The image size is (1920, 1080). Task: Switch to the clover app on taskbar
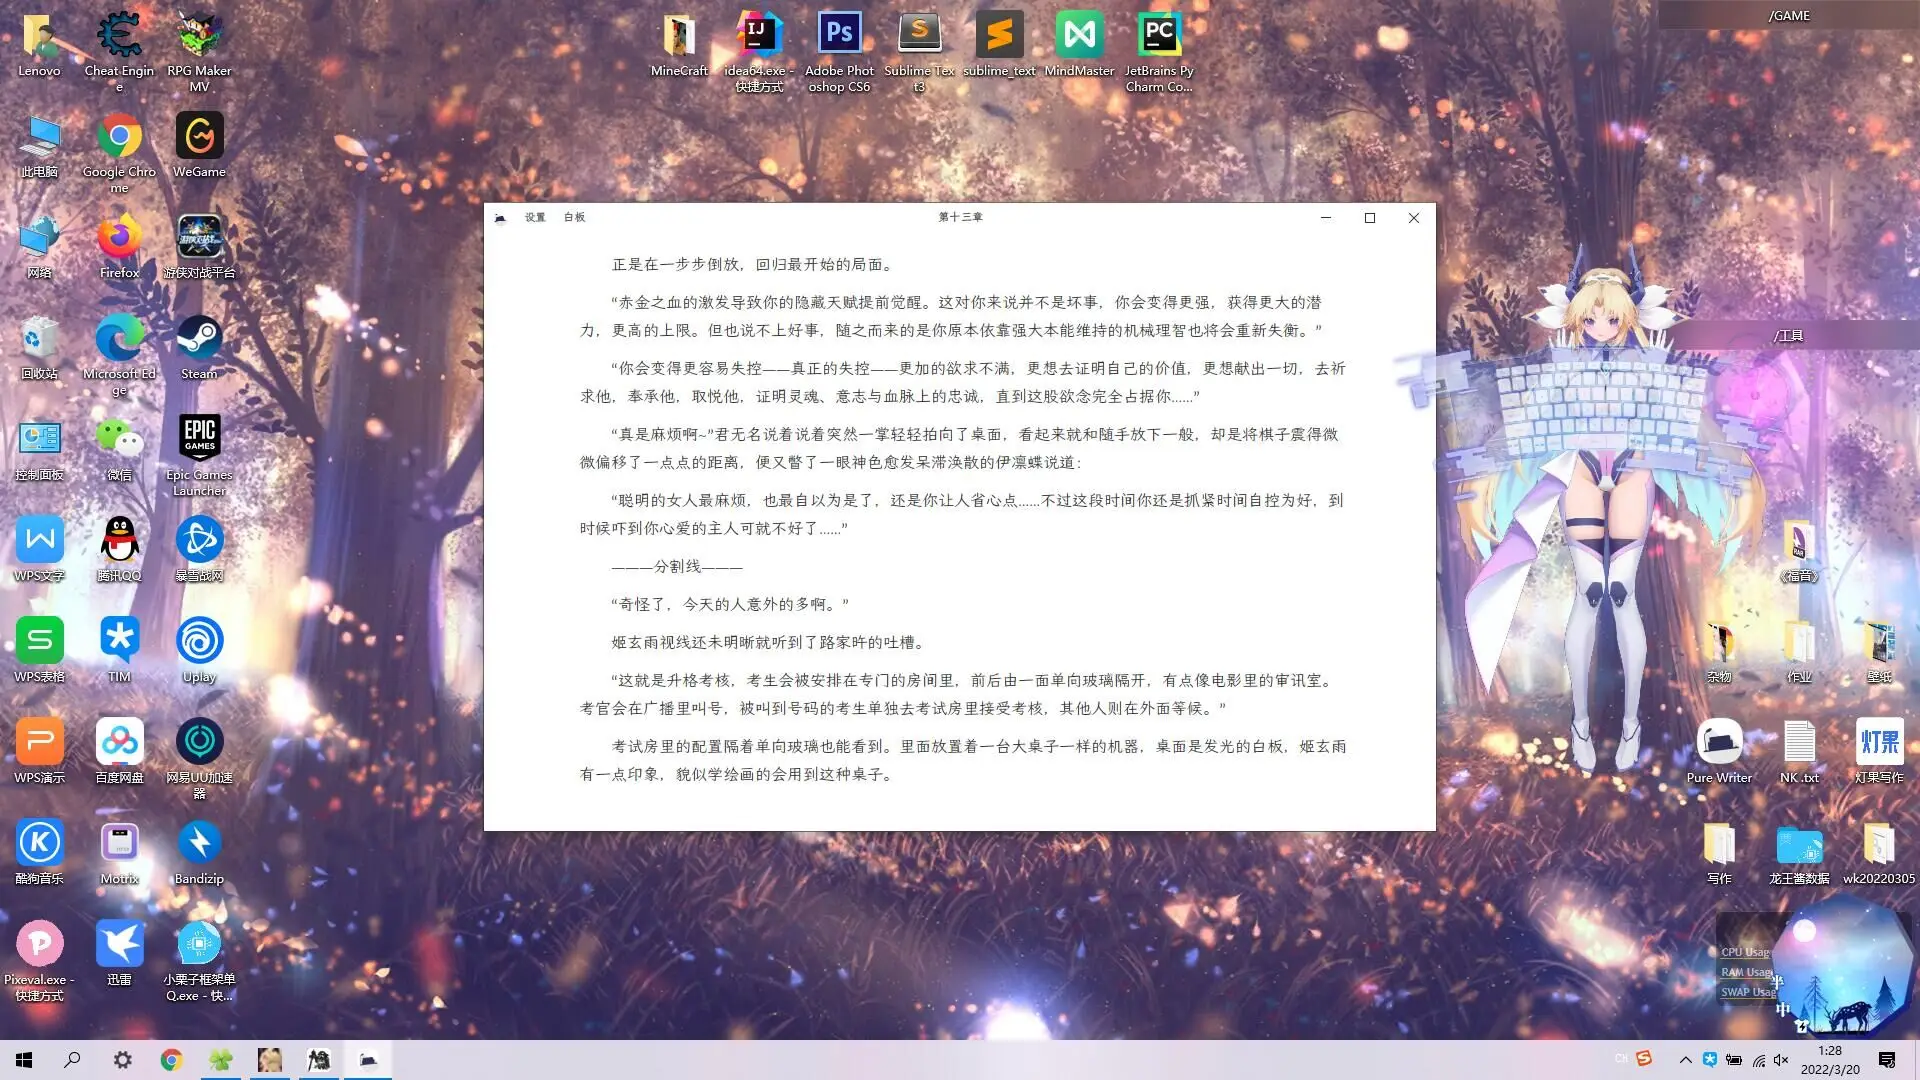click(220, 1060)
